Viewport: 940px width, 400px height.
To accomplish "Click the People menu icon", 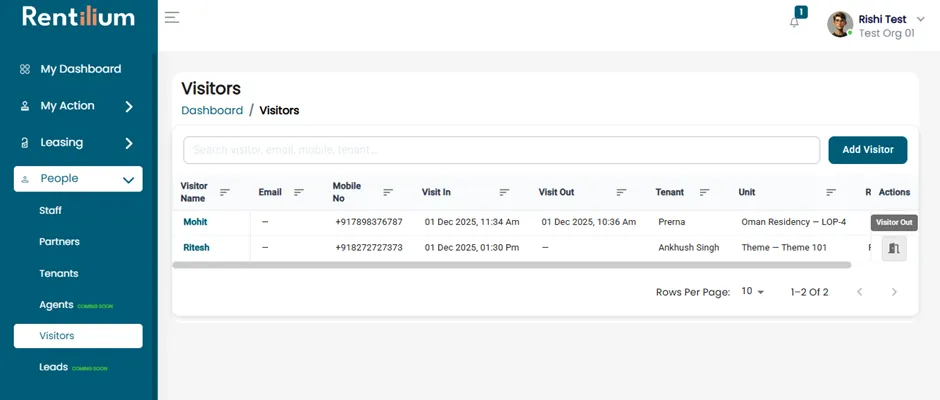I will click(x=25, y=179).
